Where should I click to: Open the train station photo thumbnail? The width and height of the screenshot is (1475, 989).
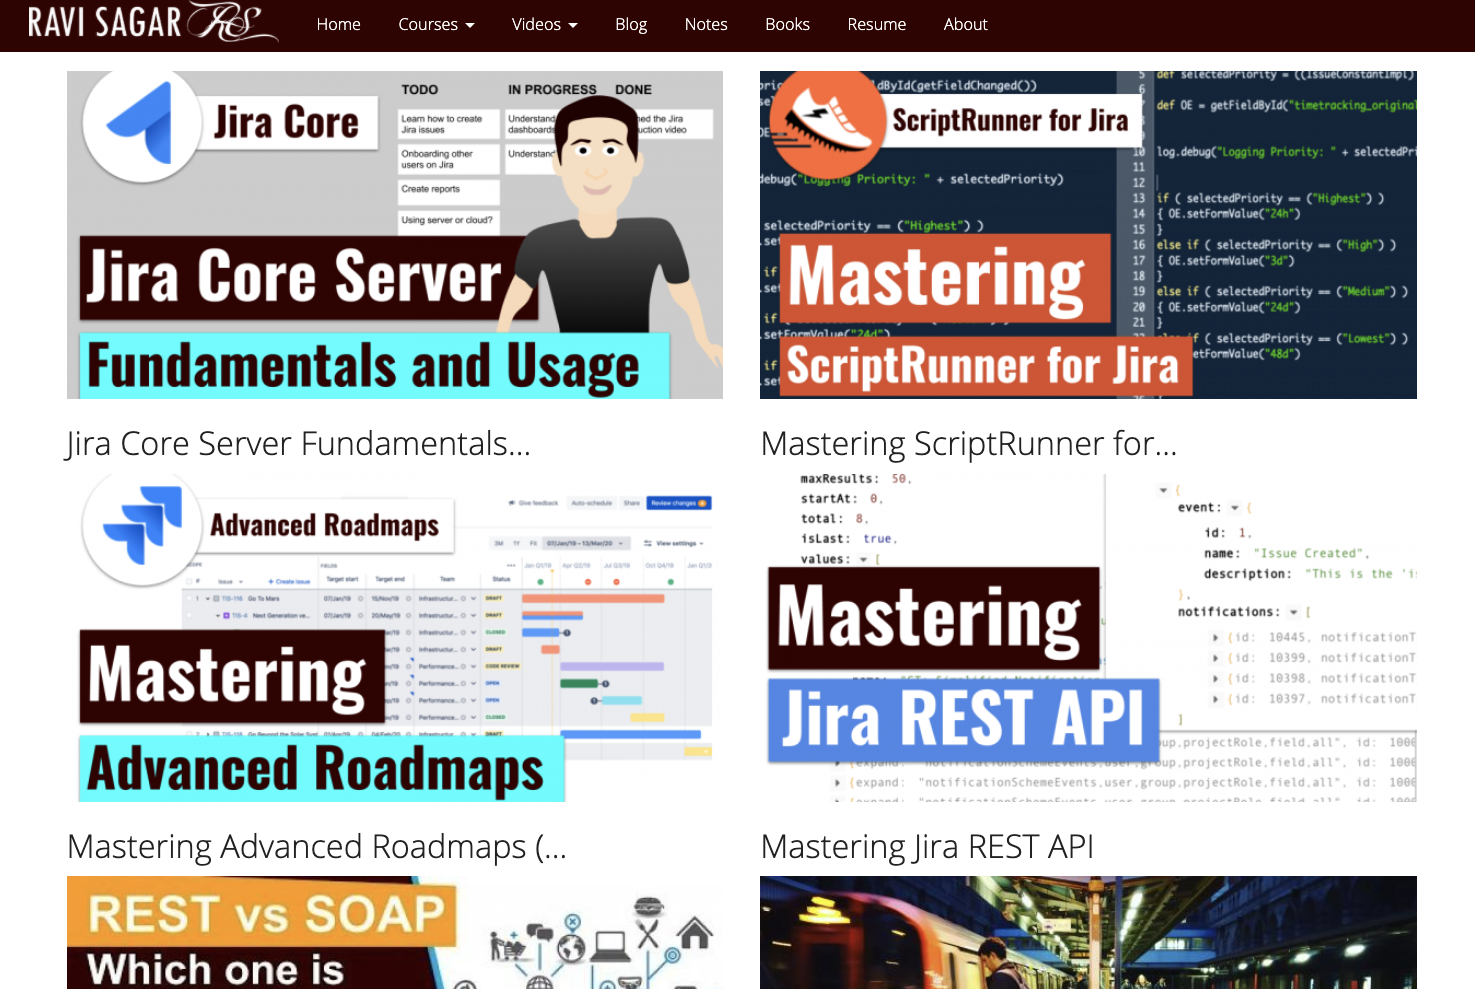pos(1088,933)
